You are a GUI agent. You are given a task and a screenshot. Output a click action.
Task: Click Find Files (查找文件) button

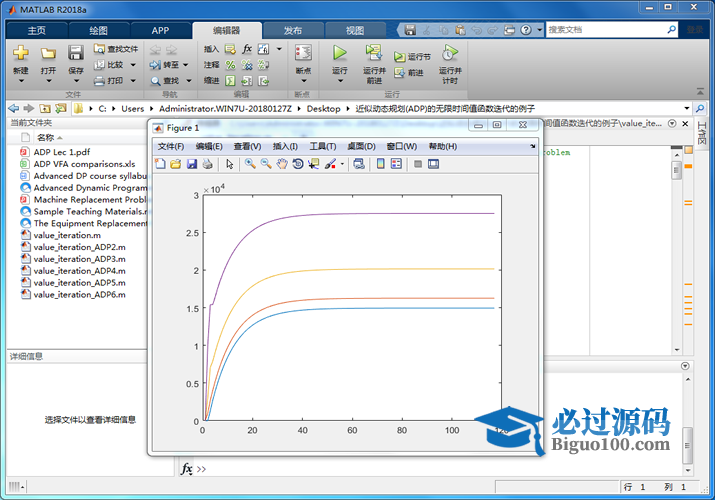point(116,49)
